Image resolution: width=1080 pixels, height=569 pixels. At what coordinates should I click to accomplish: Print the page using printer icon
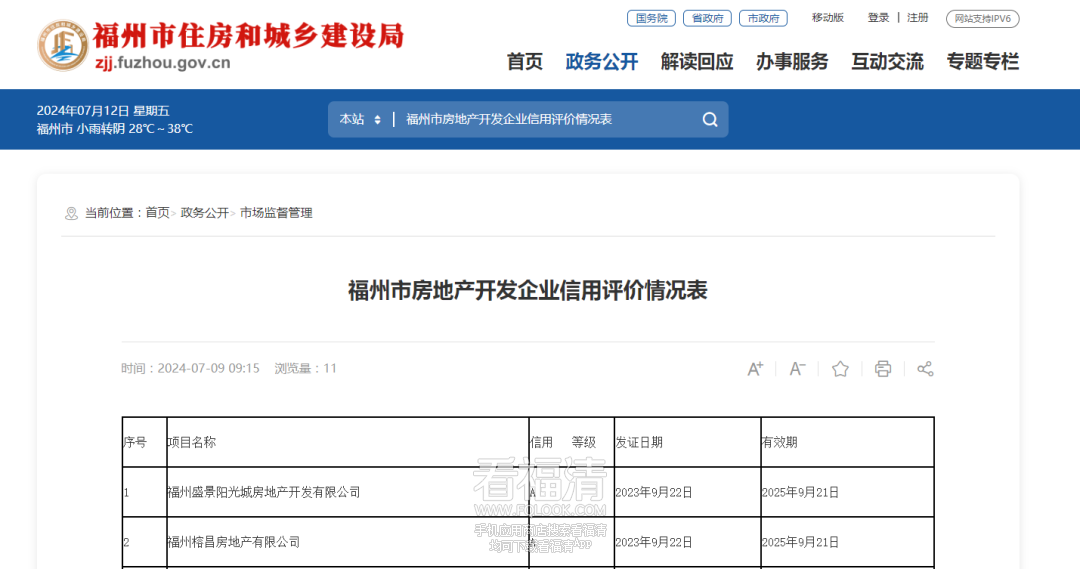pos(883,369)
